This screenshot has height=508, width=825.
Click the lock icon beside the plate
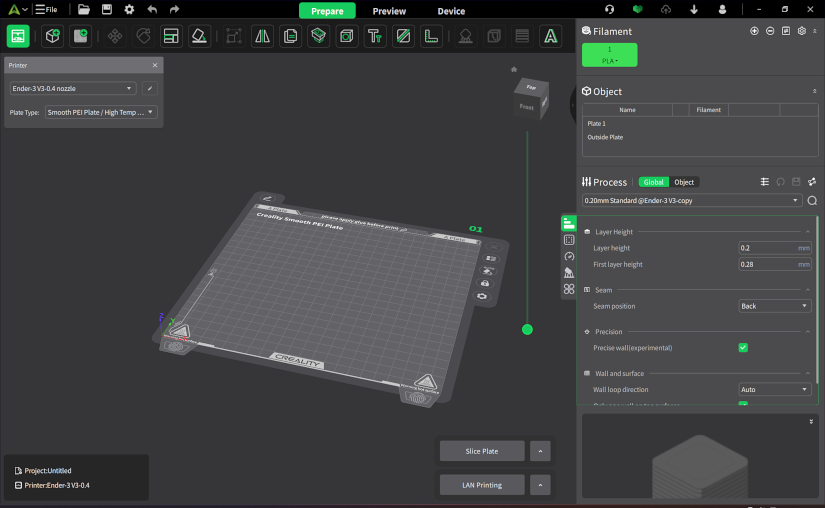click(x=485, y=283)
